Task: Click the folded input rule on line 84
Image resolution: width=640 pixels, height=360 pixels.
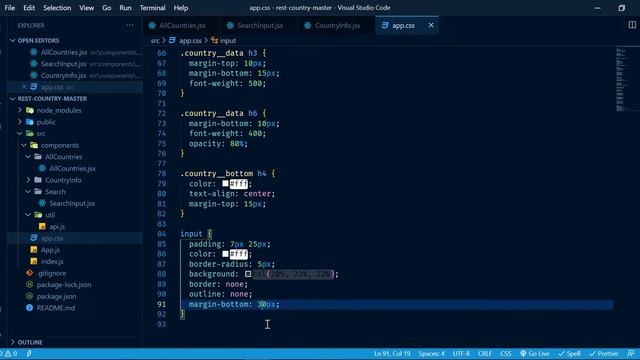Action: [x=196, y=234]
